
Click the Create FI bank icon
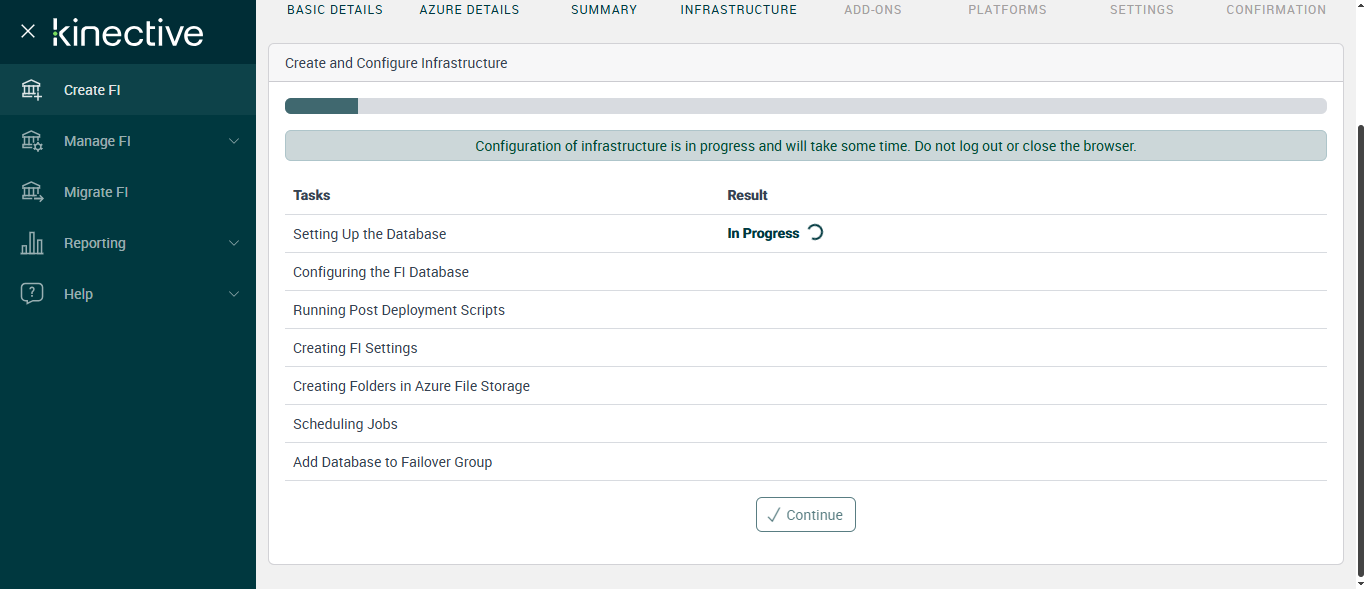pyautogui.click(x=32, y=90)
